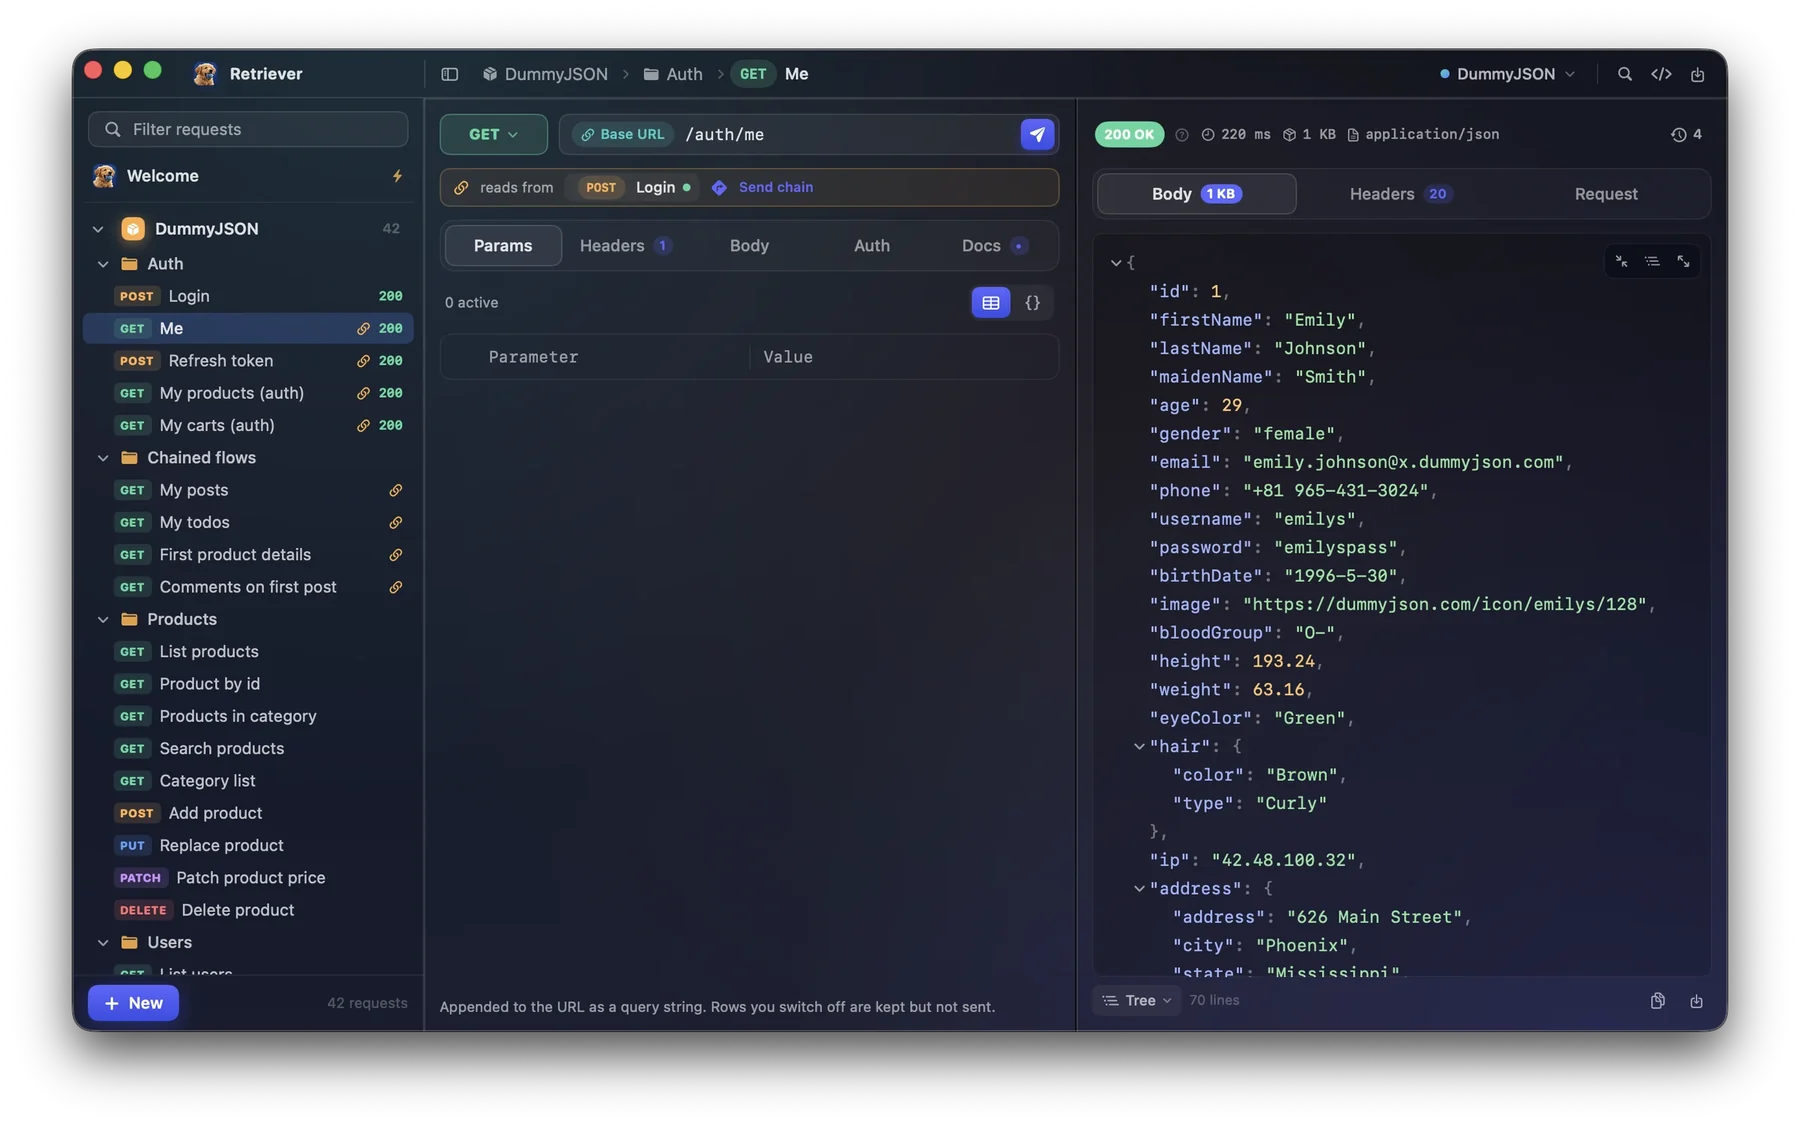Collapse the Products folder
1800x1127 pixels.
coord(103,619)
